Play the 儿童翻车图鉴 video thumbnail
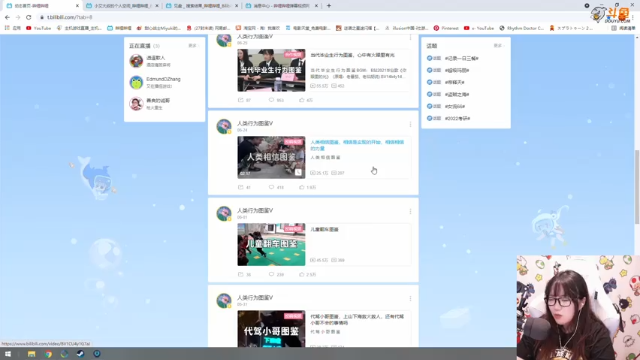The height and width of the screenshot is (360, 640). tap(271, 244)
